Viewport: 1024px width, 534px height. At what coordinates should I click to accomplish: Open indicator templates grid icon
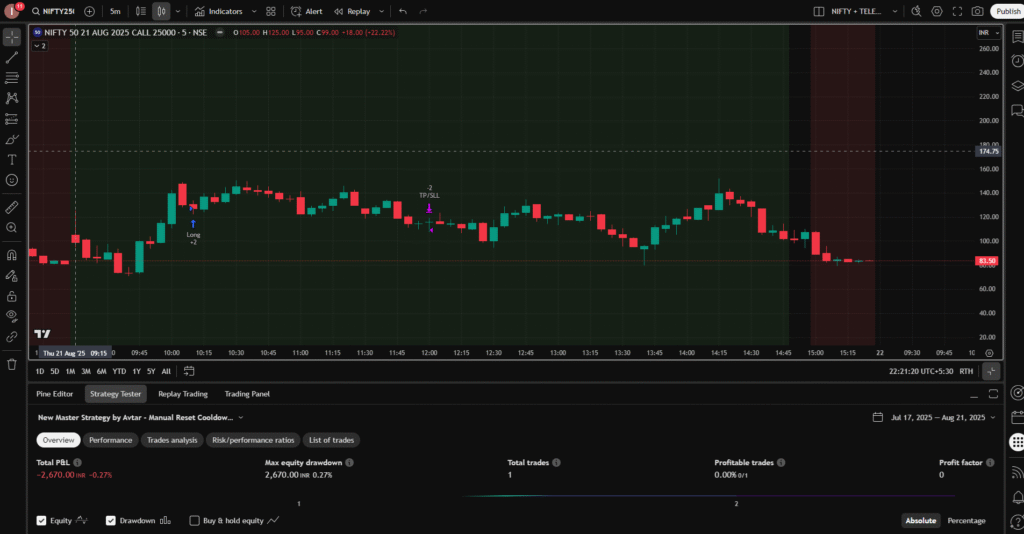(x=271, y=11)
